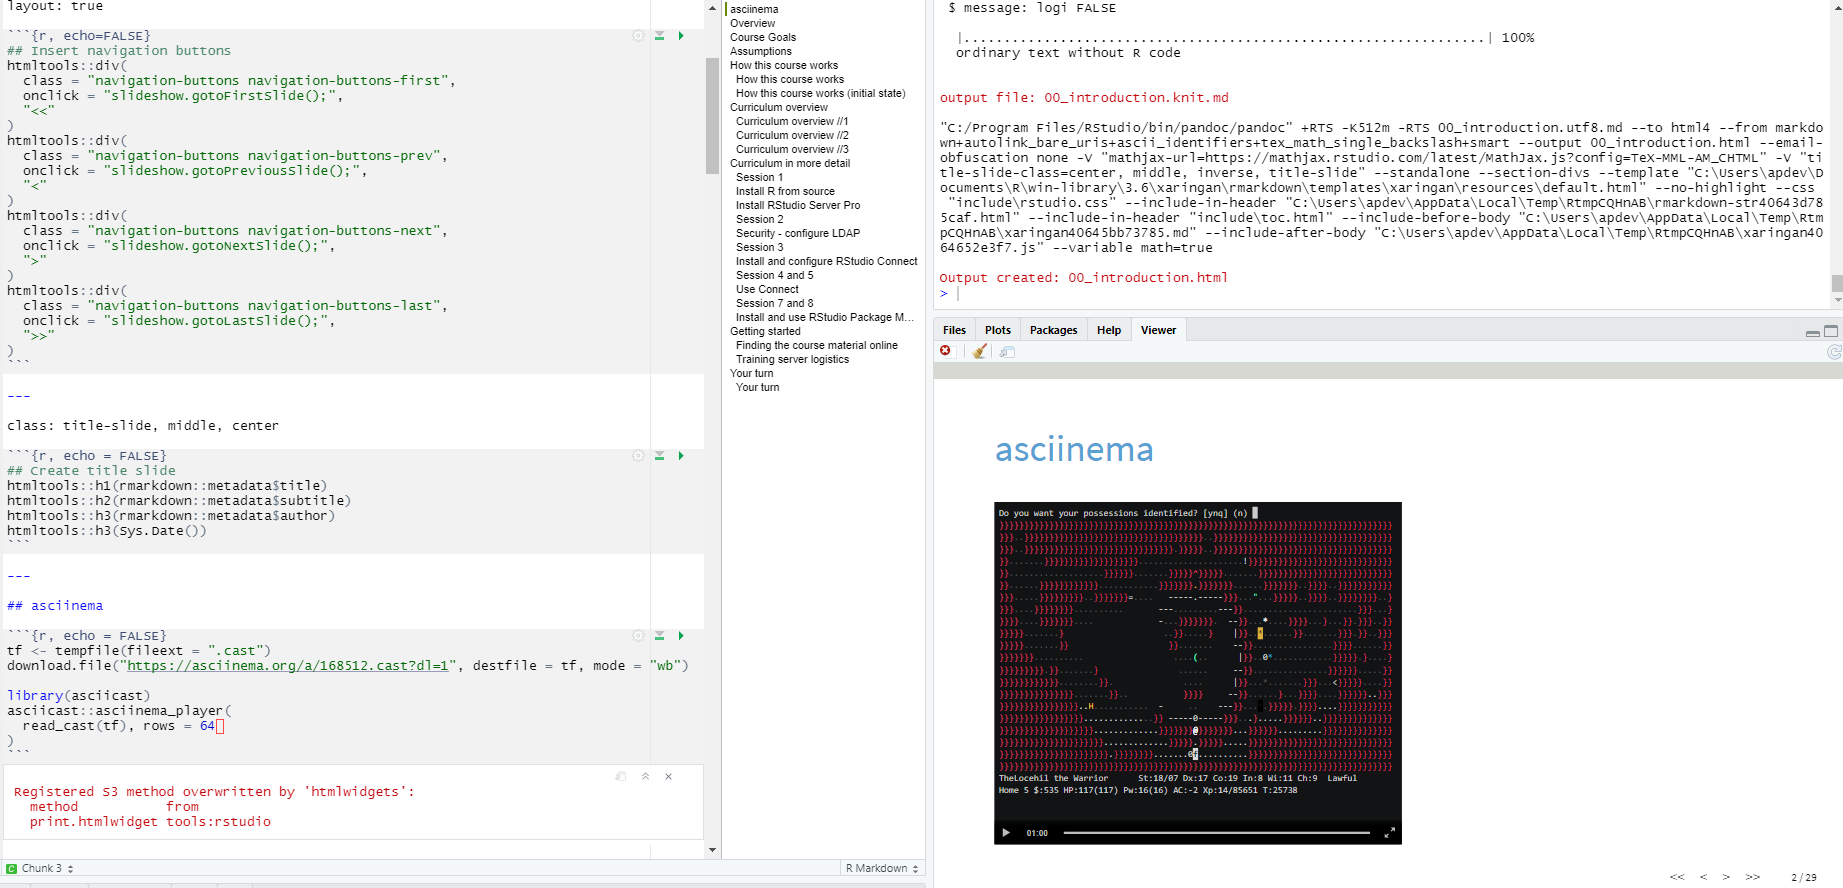The image size is (1843, 888).
Task: Click the slide counter 2 / 29
Action: (x=1804, y=877)
